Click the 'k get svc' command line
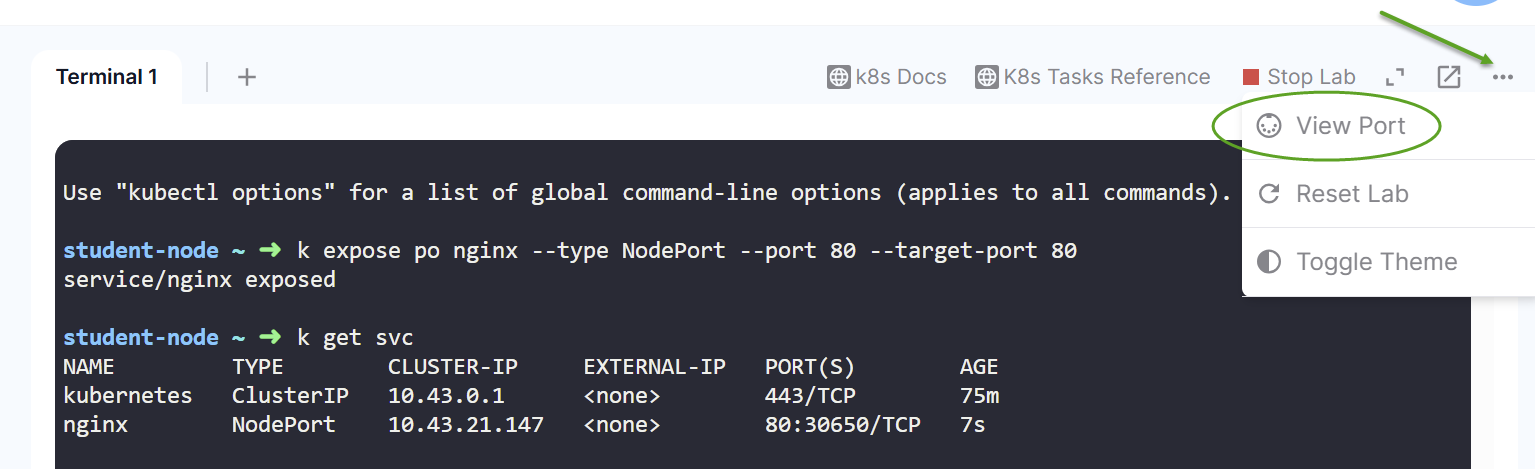 point(367,337)
